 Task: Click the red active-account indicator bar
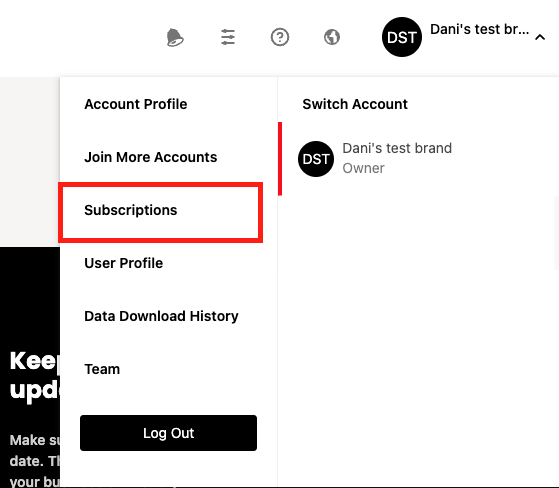tap(280, 159)
